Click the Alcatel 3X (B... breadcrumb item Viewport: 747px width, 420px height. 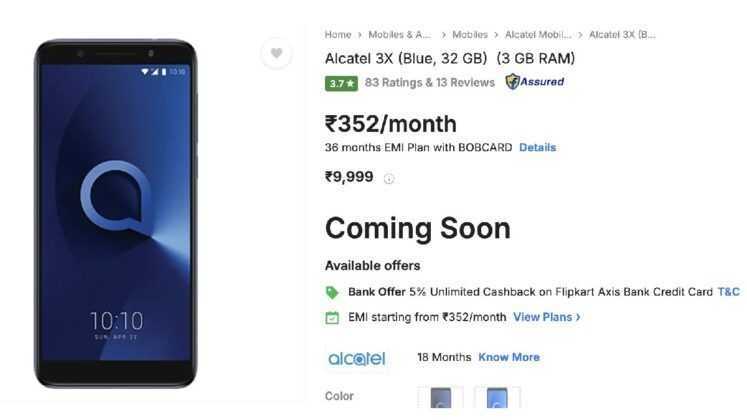click(x=622, y=35)
